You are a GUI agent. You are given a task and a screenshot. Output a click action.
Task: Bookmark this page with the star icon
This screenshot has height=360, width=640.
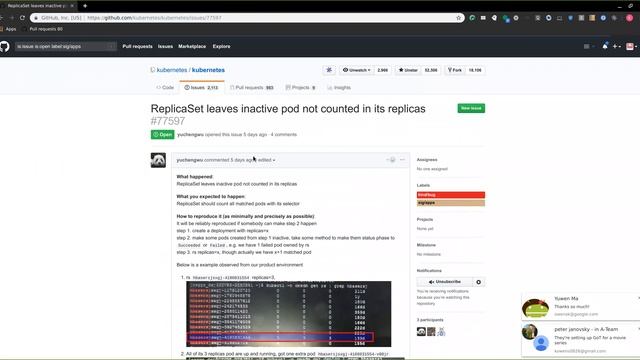pos(458,18)
